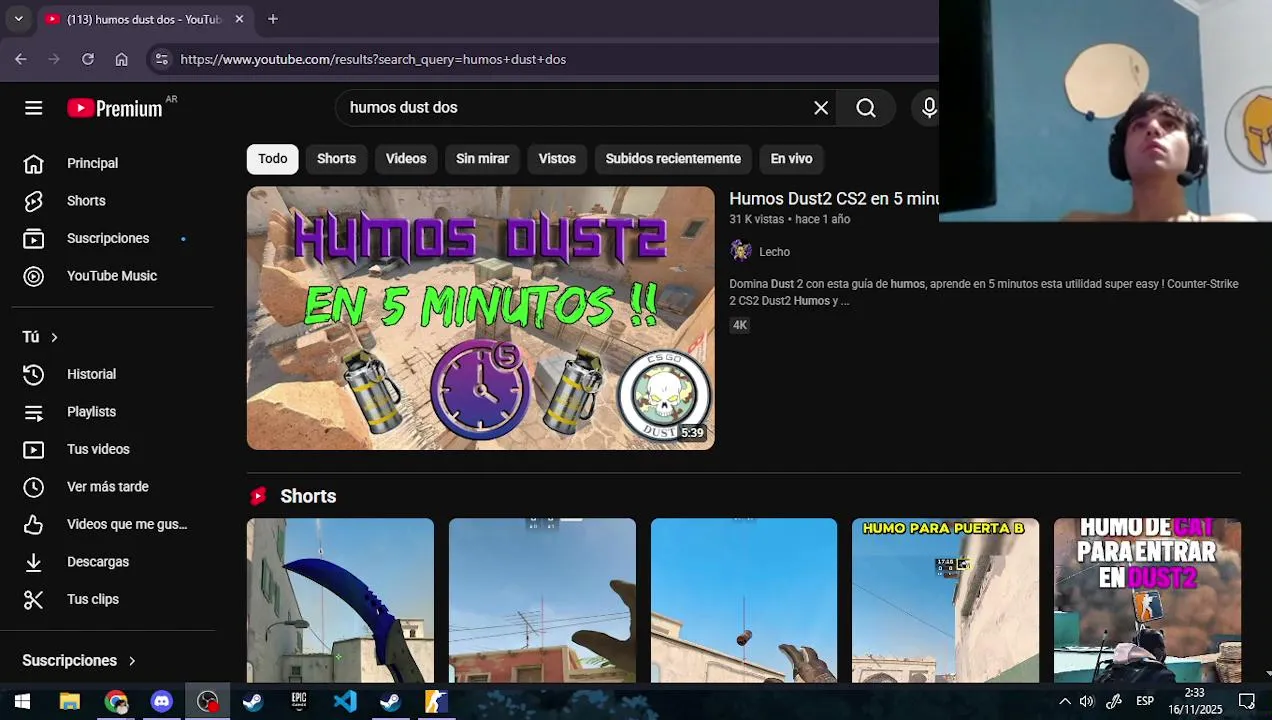The width and height of the screenshot is (1272, 720).
Task: Go to the YouTube Premium logo home
Action: 115,108
